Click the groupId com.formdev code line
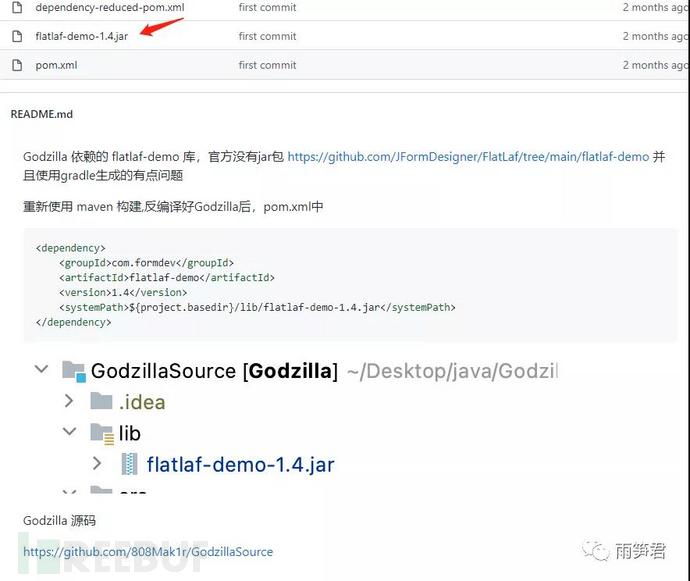The height and width of the screenshot is (581, 690). pos(147,263)
